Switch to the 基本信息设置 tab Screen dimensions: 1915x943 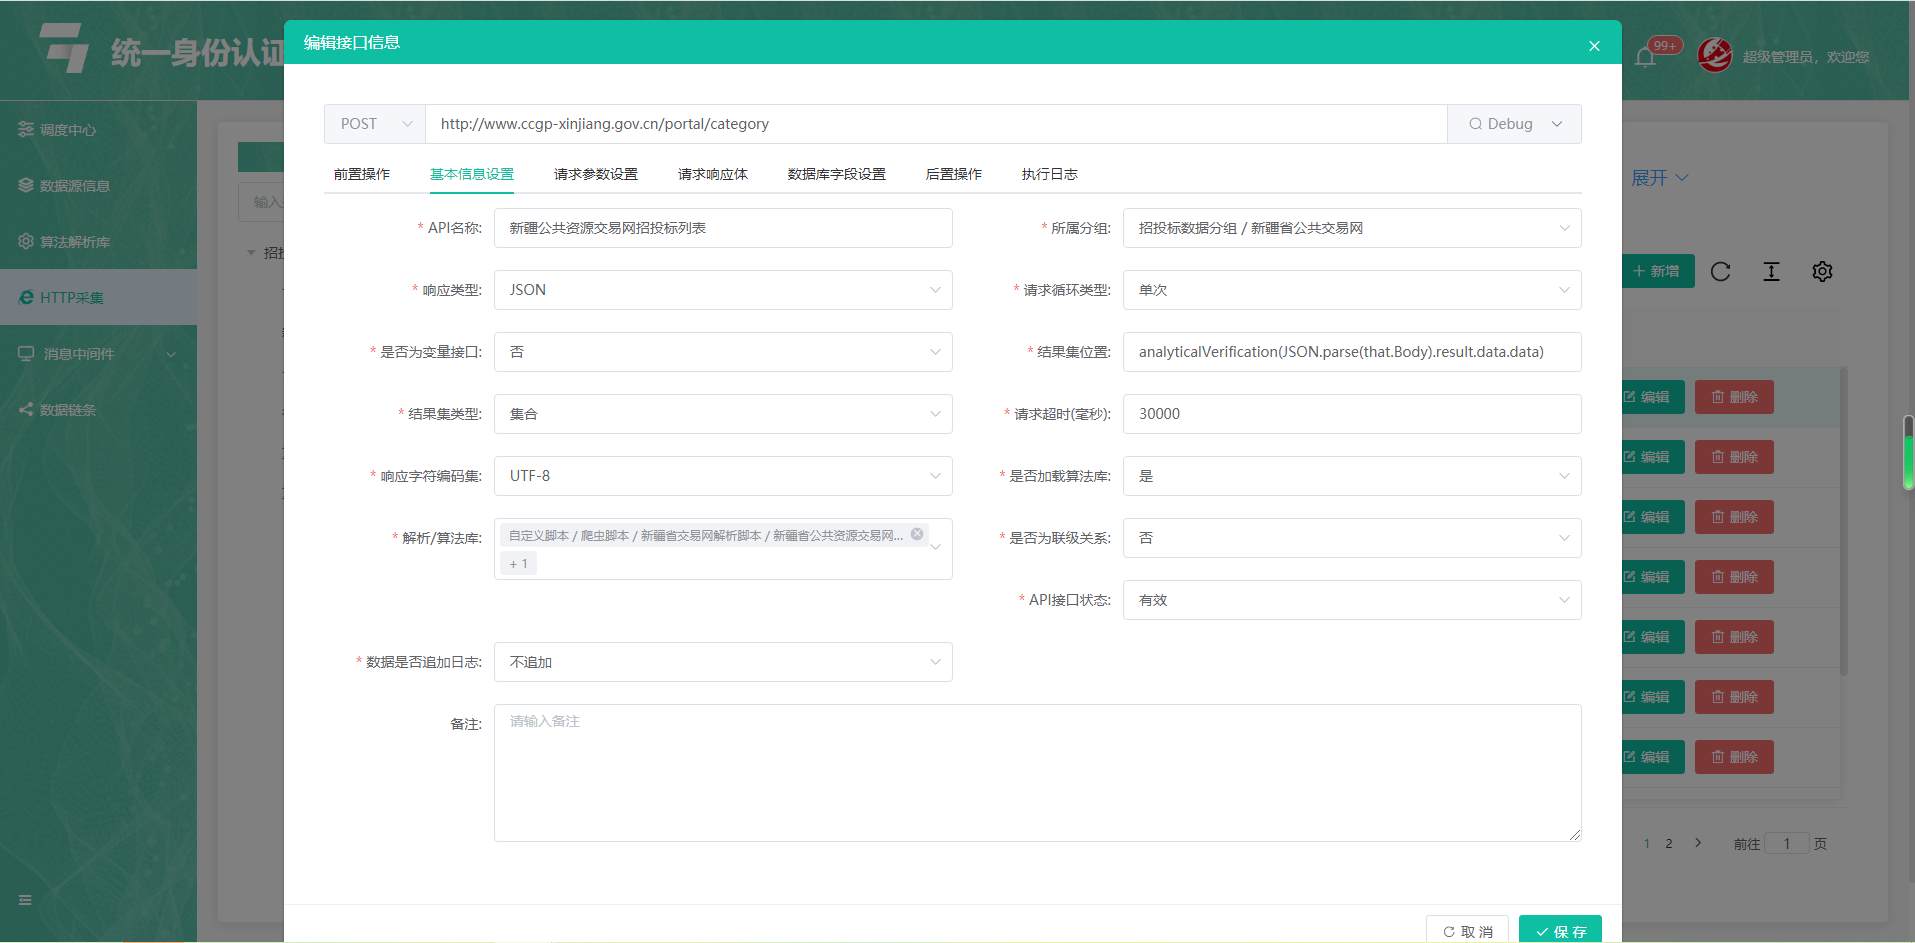(472, 174)
